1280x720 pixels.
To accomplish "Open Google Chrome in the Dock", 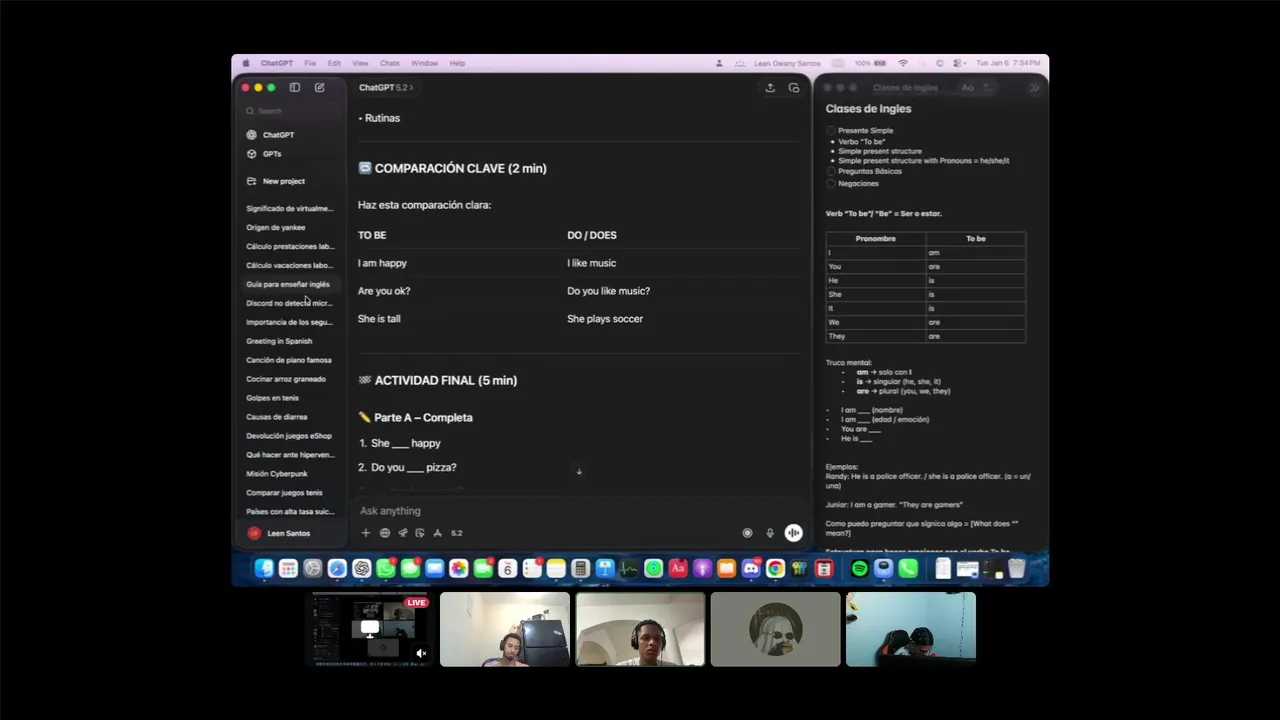I will point(775,568).
